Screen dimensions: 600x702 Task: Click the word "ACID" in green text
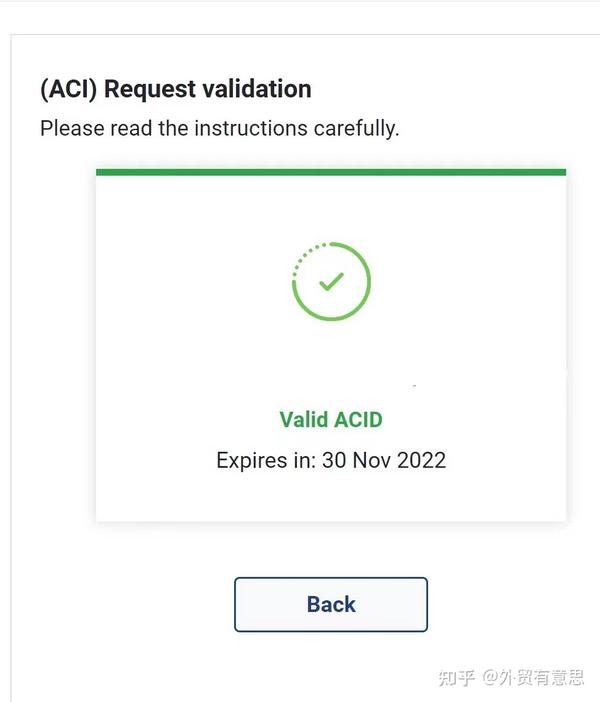[358, 419]
